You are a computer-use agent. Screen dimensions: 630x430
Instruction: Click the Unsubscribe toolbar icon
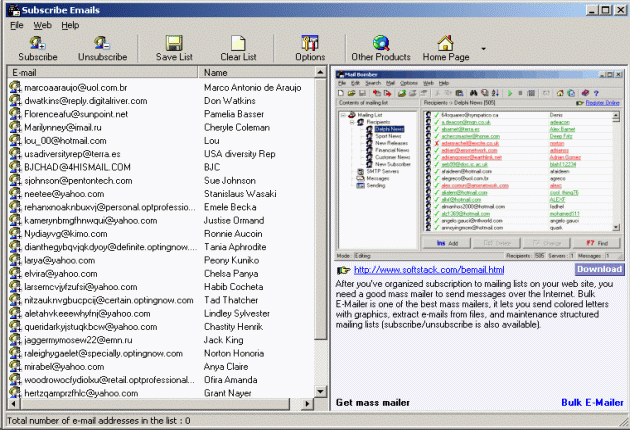[x=101, y=42]
